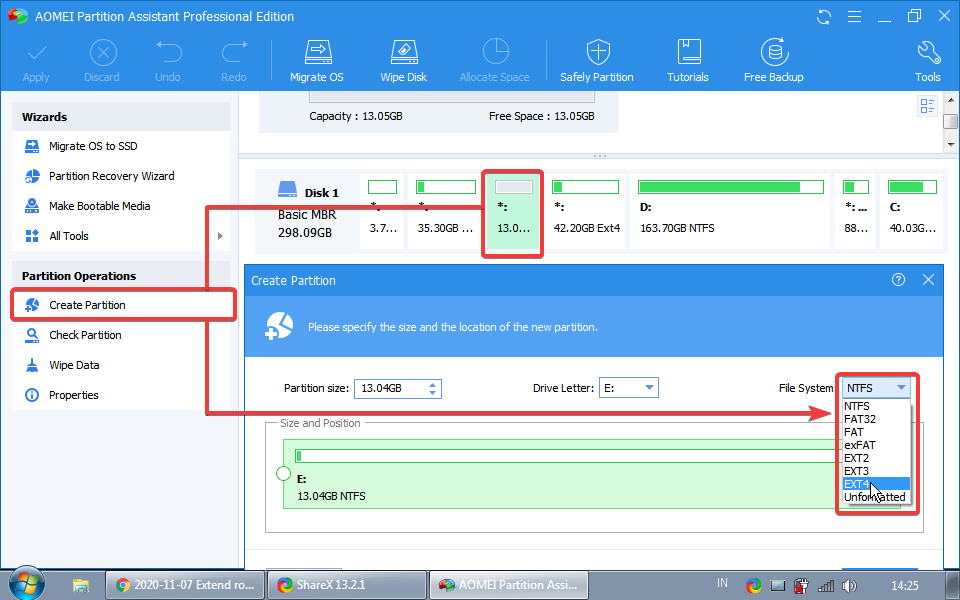
Task: Select Disk 1 Basic MBR header
Action: pyautogui.click(x=307, y=212)
